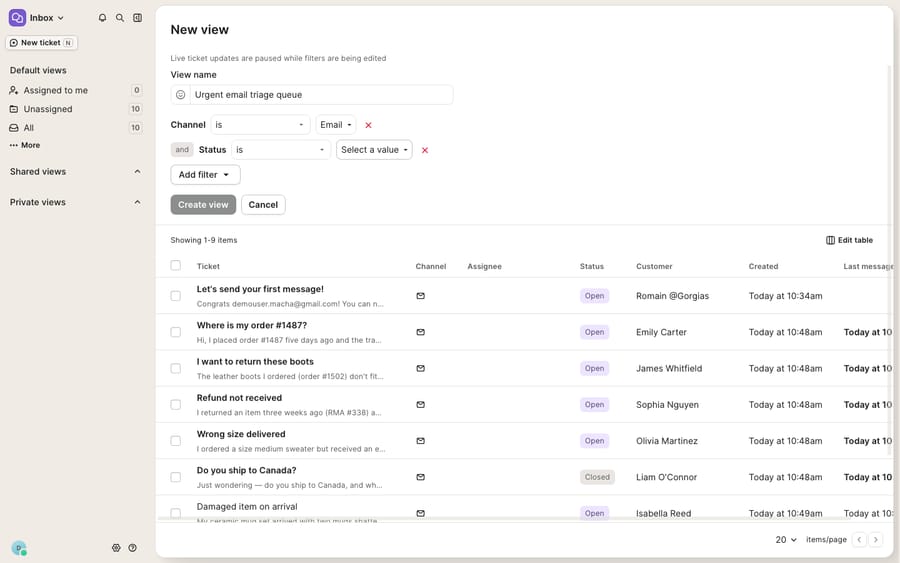The height and width of the screenshot is (563, 900).
Task: Click customer name 'Romain @Gorgias'
Action: pos(672,296)
